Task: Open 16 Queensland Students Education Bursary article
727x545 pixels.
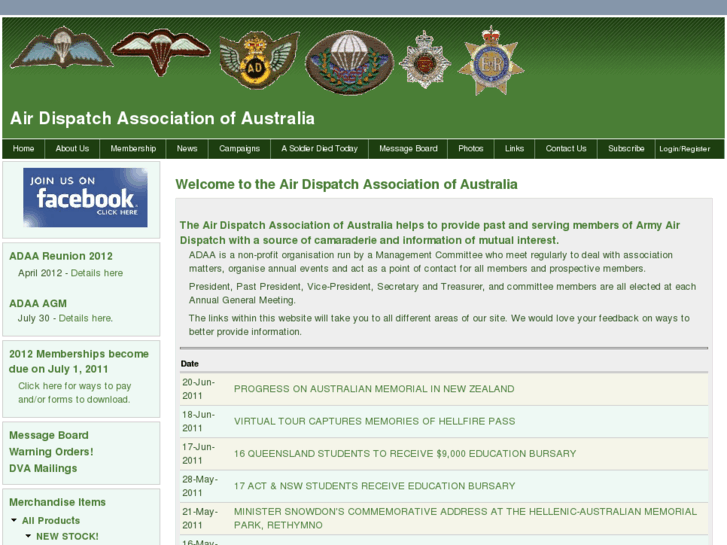Action: point(405,454)
